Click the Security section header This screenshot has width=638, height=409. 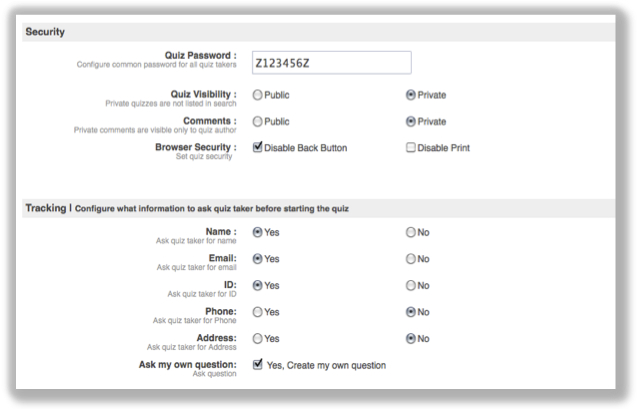[45, 32]
